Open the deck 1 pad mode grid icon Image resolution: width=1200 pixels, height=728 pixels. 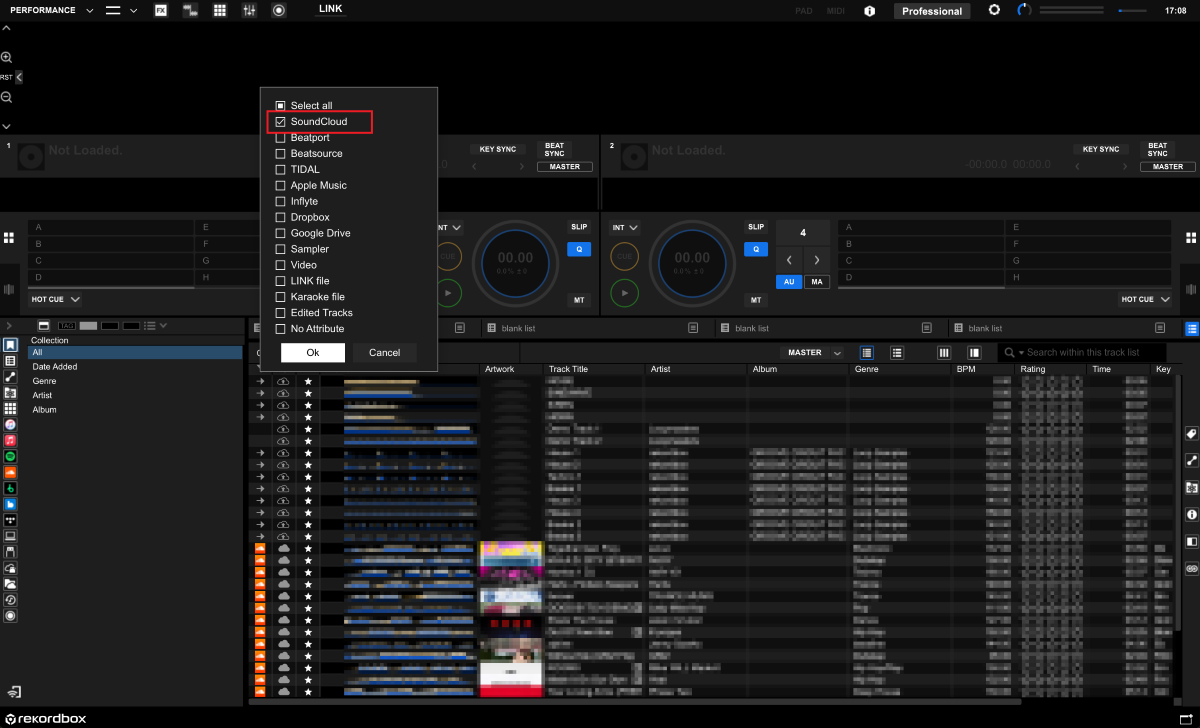coord(9,238)
